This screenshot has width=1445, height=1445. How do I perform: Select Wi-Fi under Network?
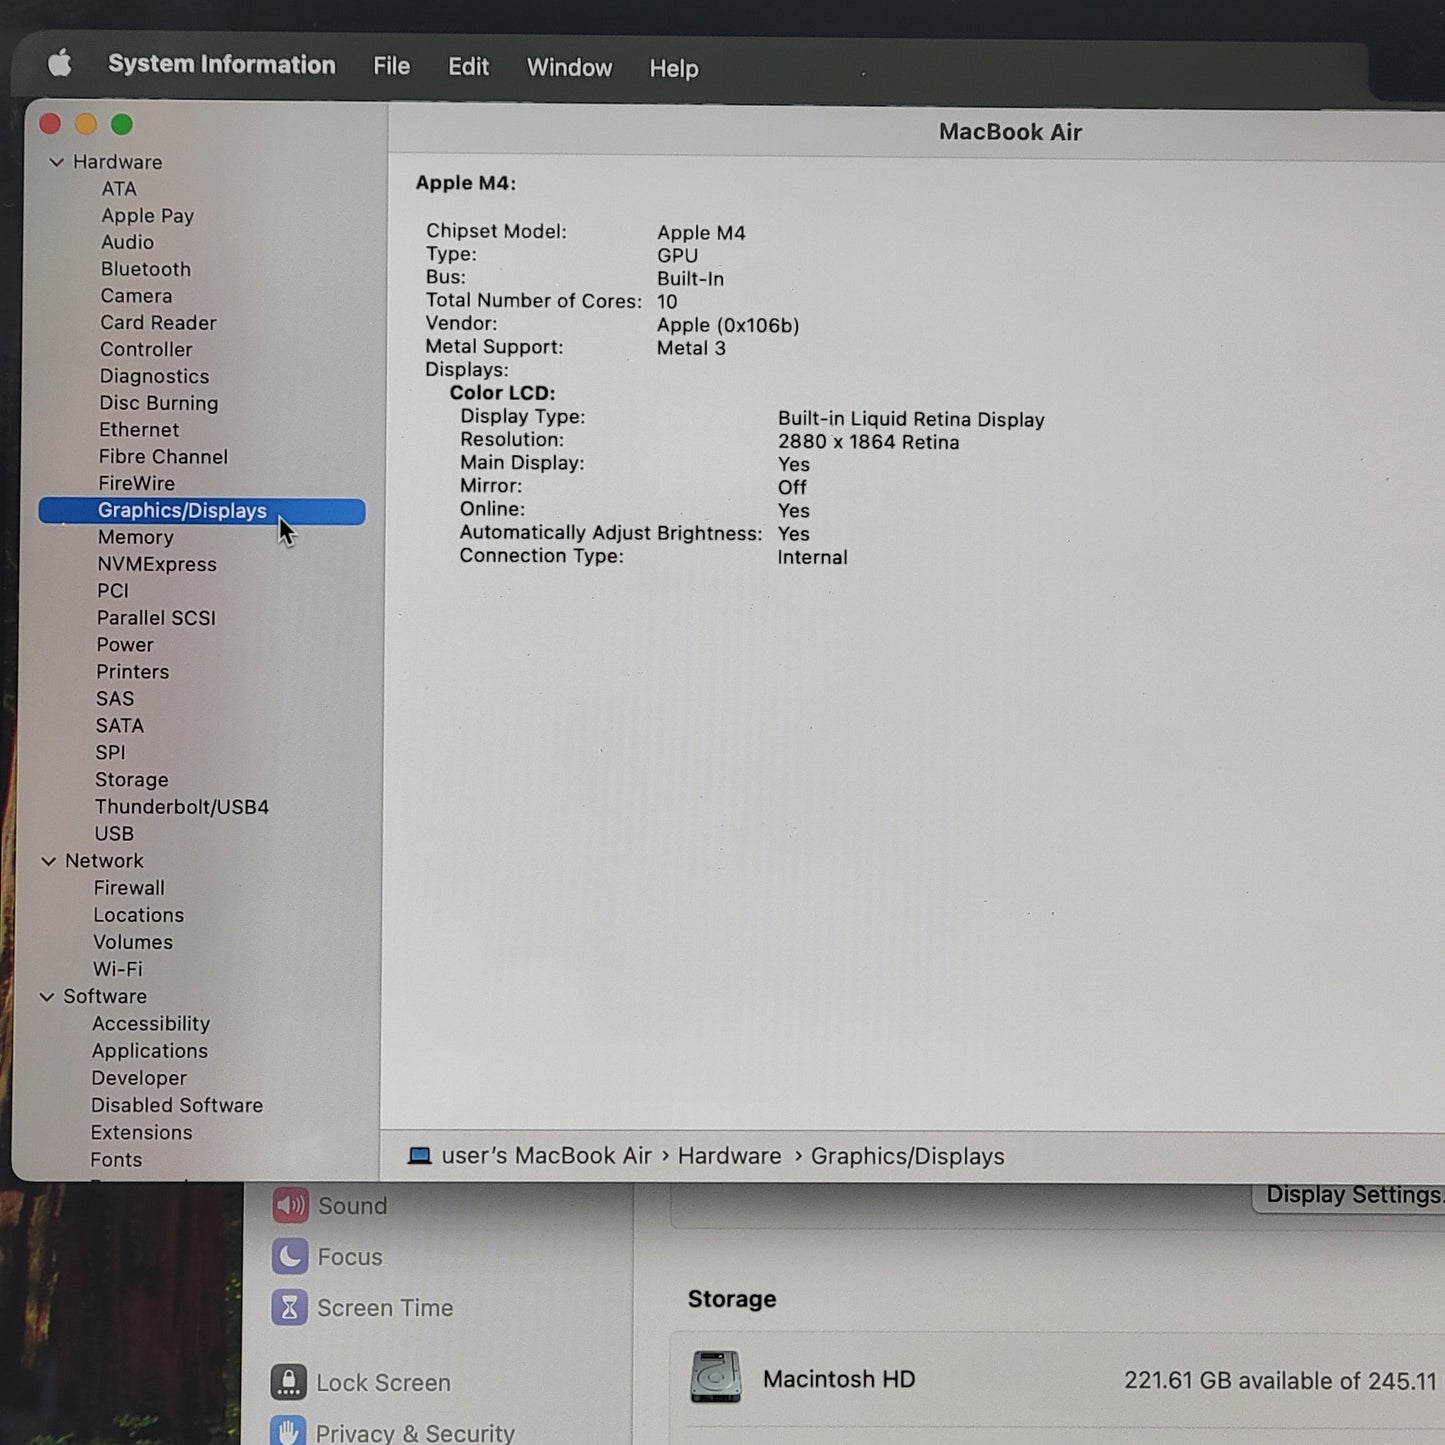point(117,970)
